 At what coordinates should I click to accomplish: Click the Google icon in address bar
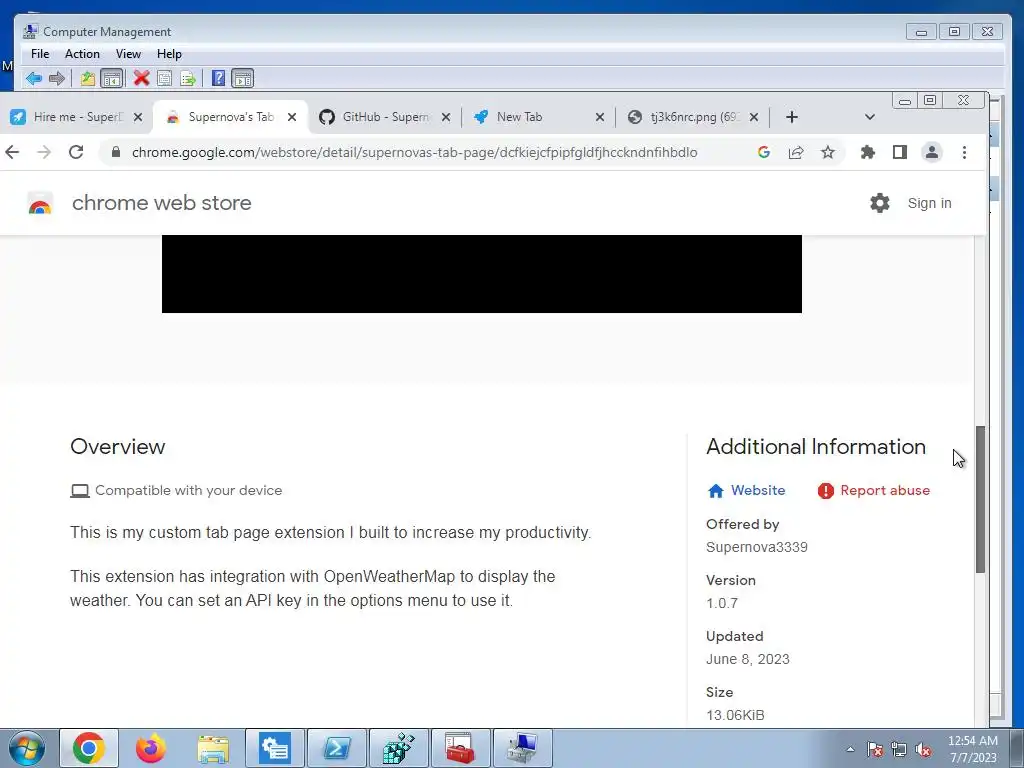[x=763, y=152]
